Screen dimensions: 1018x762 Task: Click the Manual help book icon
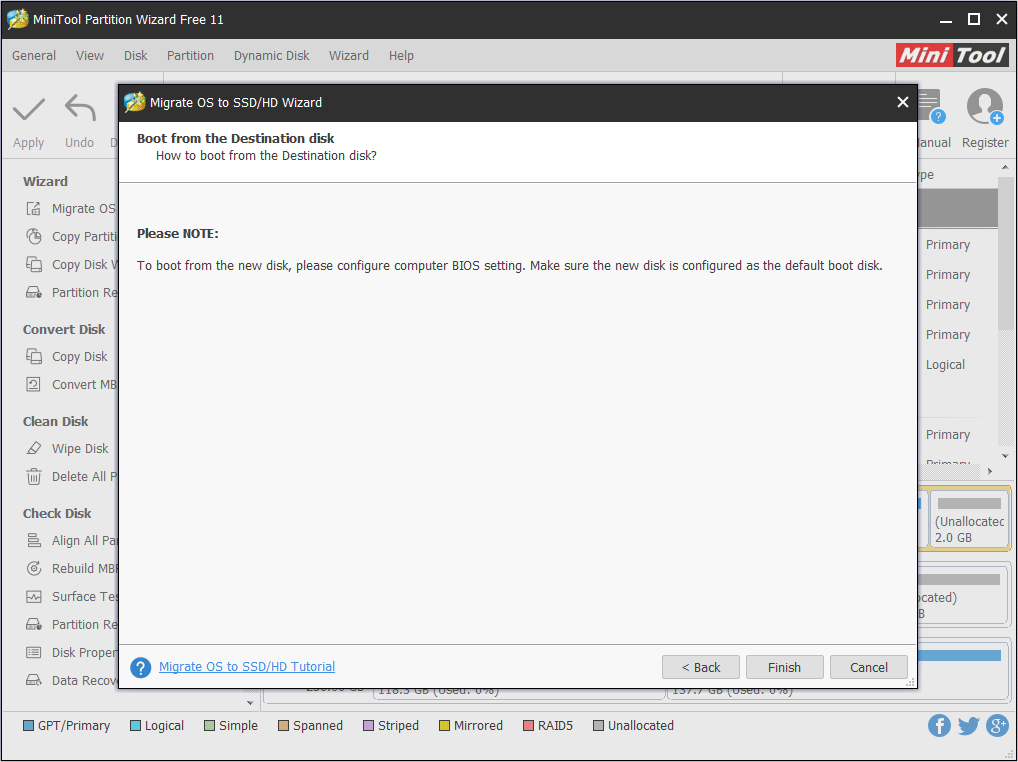930,106
